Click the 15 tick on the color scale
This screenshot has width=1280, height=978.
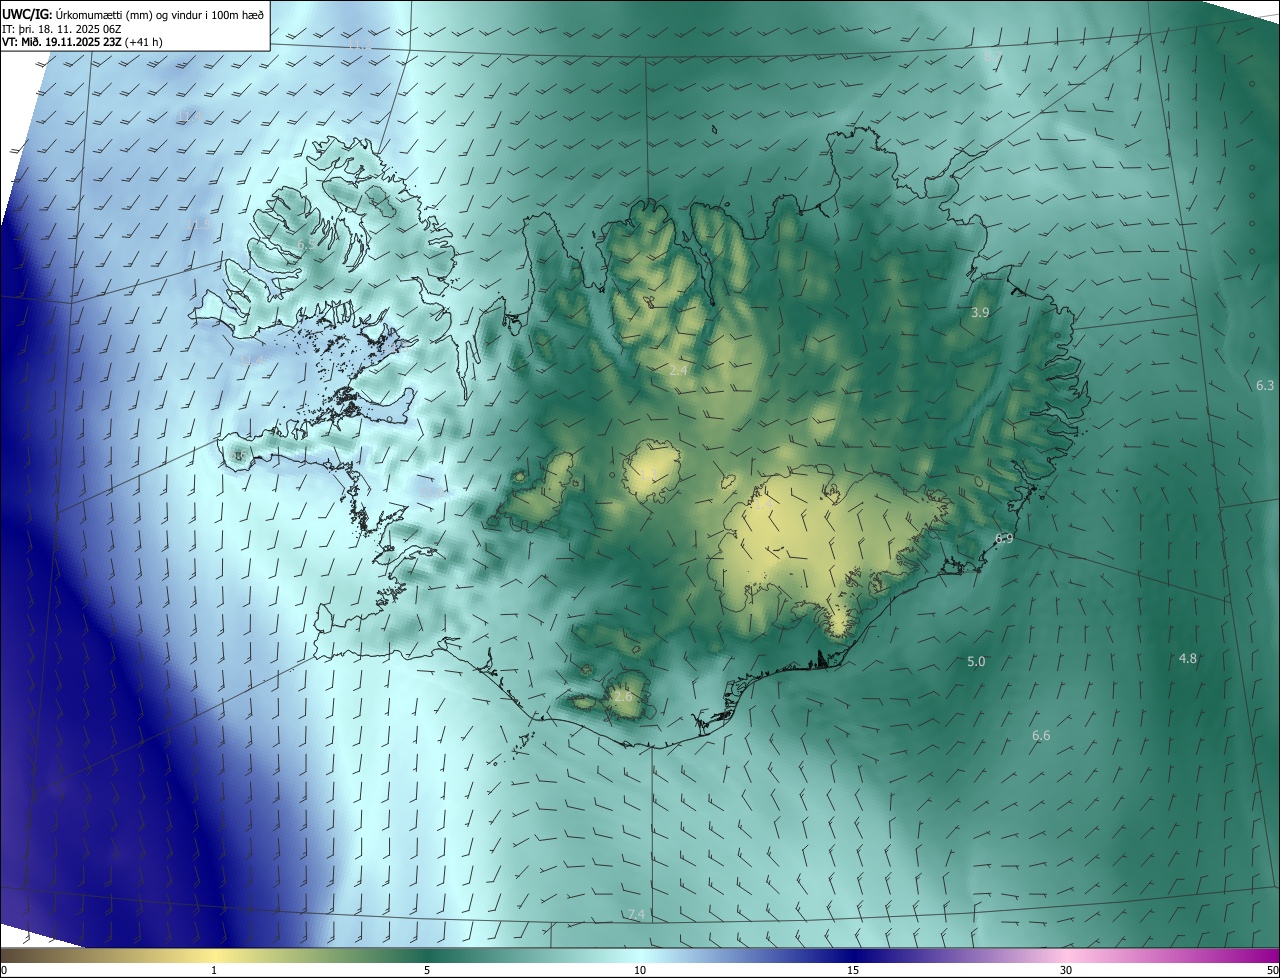[x=853, y=971]
